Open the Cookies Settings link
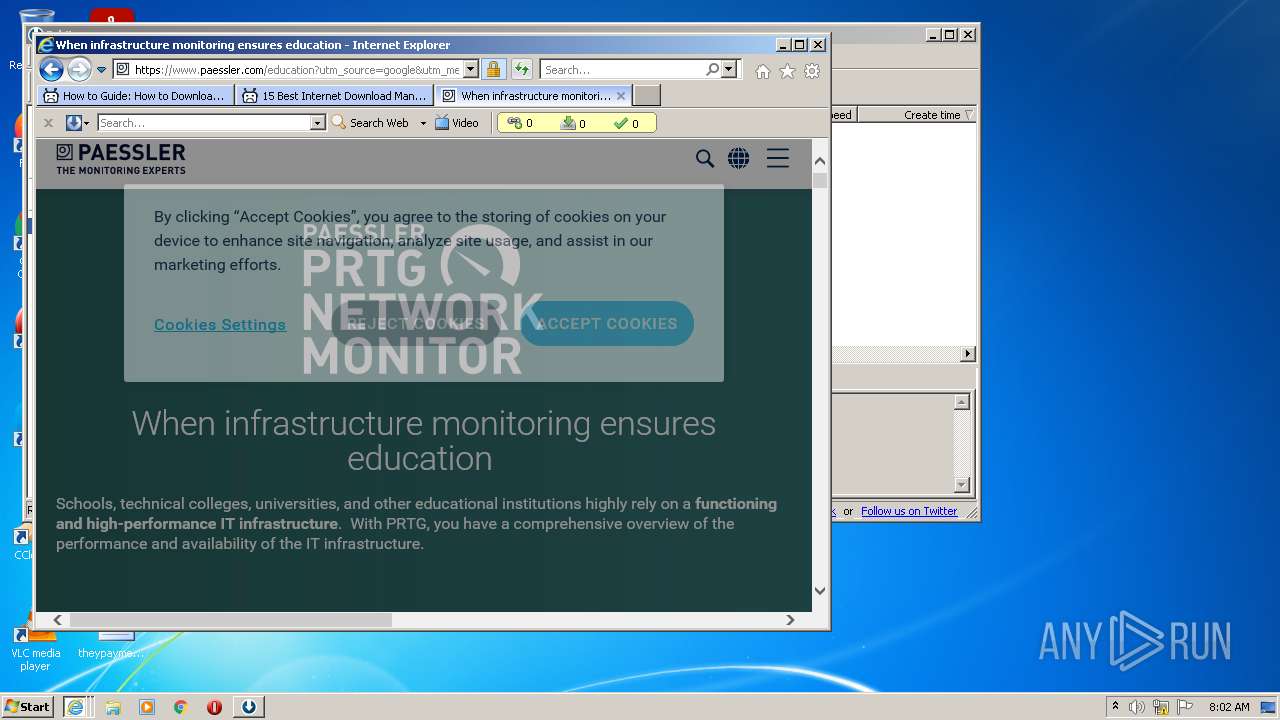This screenshot has width=1280, height=720. click(220, 325)
